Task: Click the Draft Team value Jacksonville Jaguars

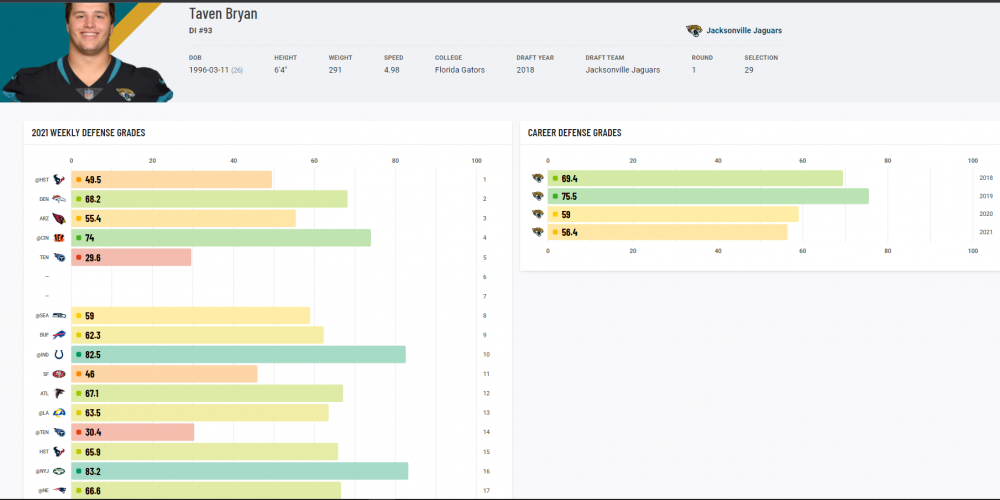Action: (623, 70)
